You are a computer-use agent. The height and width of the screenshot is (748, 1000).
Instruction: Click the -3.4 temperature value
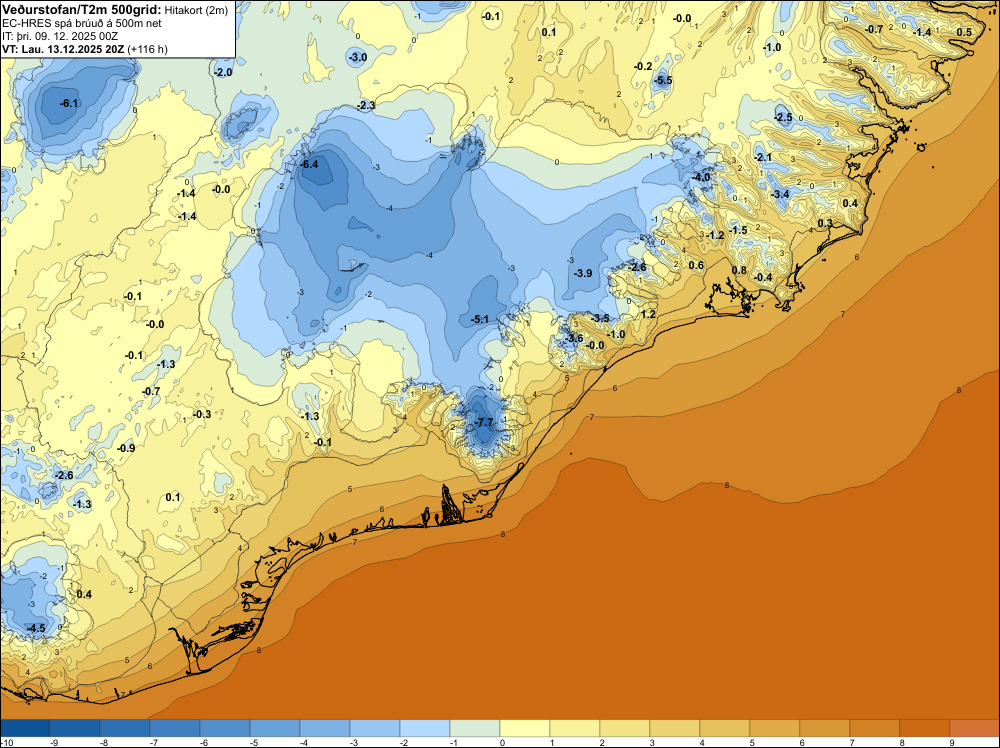[780, 194]
